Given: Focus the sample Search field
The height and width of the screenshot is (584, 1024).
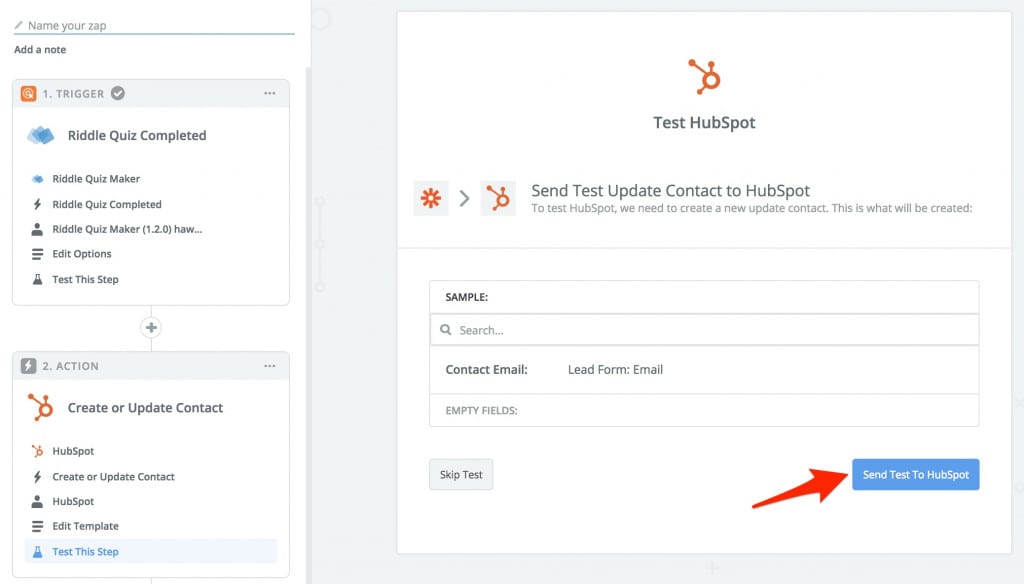Looking at the screenshot, I should coord(704,330).
